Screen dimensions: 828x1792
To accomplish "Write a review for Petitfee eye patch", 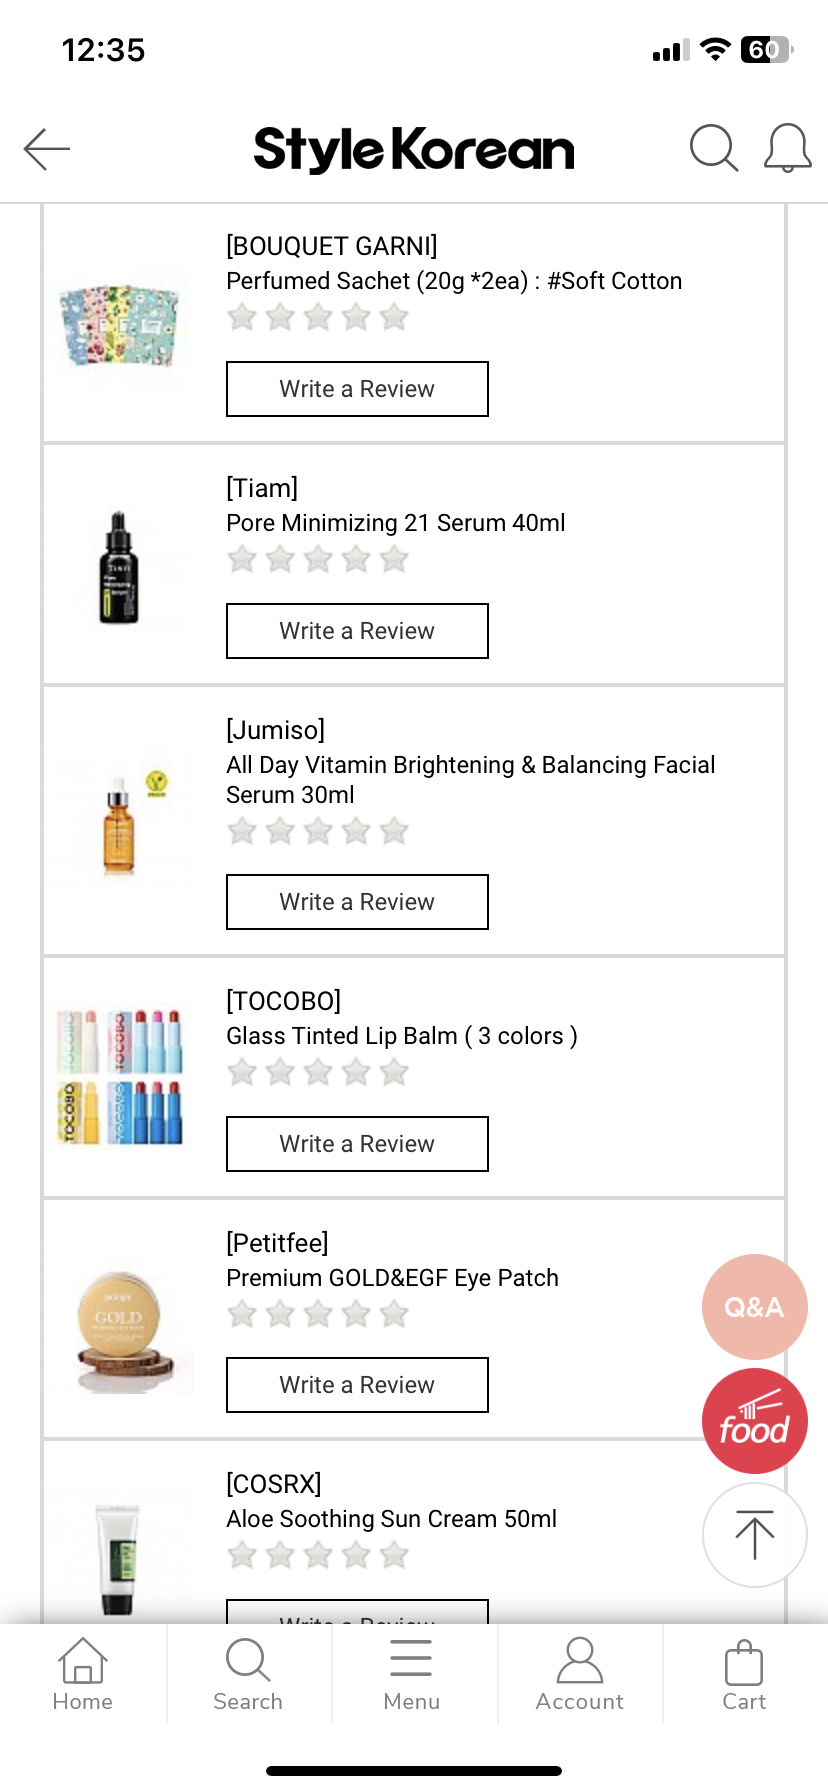I will click(357, 1385).
